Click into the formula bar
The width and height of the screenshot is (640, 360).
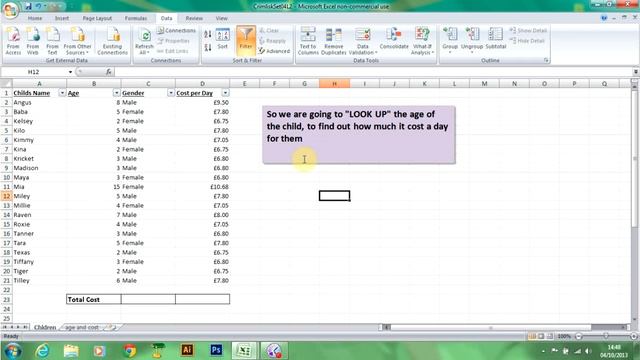pyautogui.click(x=372, y=72)
